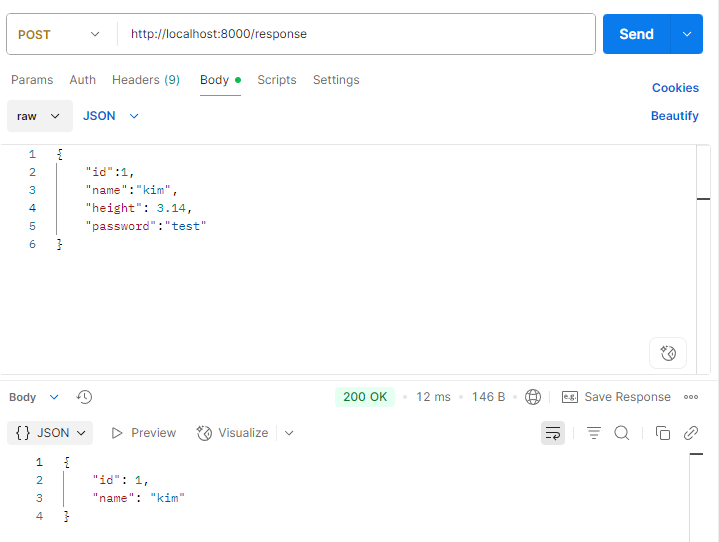Image resolution: width=719 pixels, height=542 pixels.
Task: Click the "name":"kim" line in the request body
Action: [x=131, y=190]
